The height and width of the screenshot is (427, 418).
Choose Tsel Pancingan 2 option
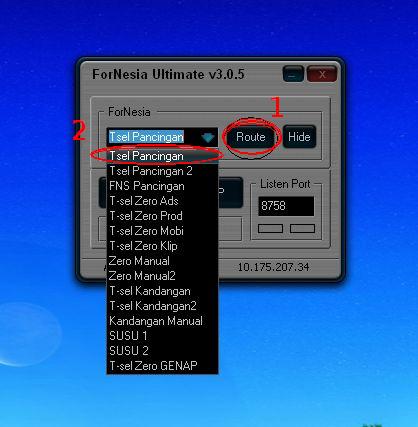[x=162, y=171]
